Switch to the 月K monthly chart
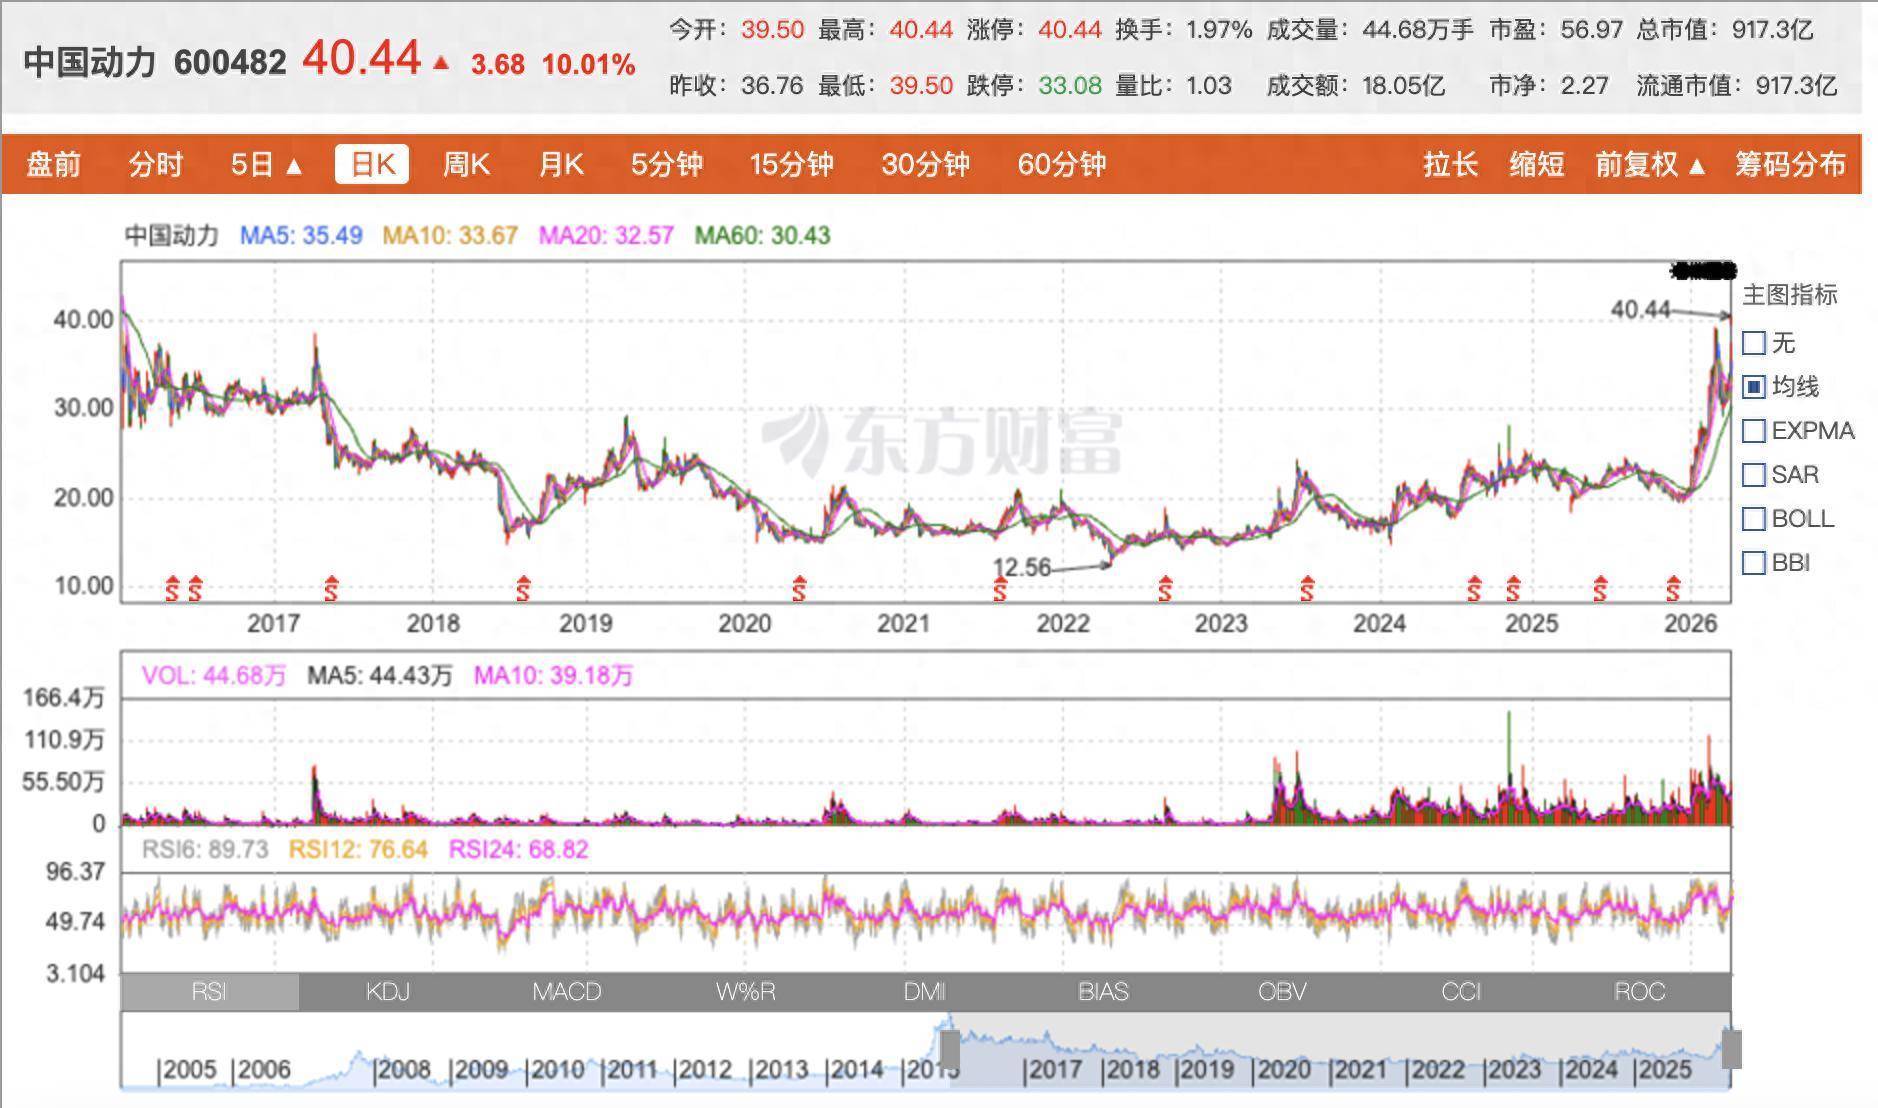 (561, 165)
